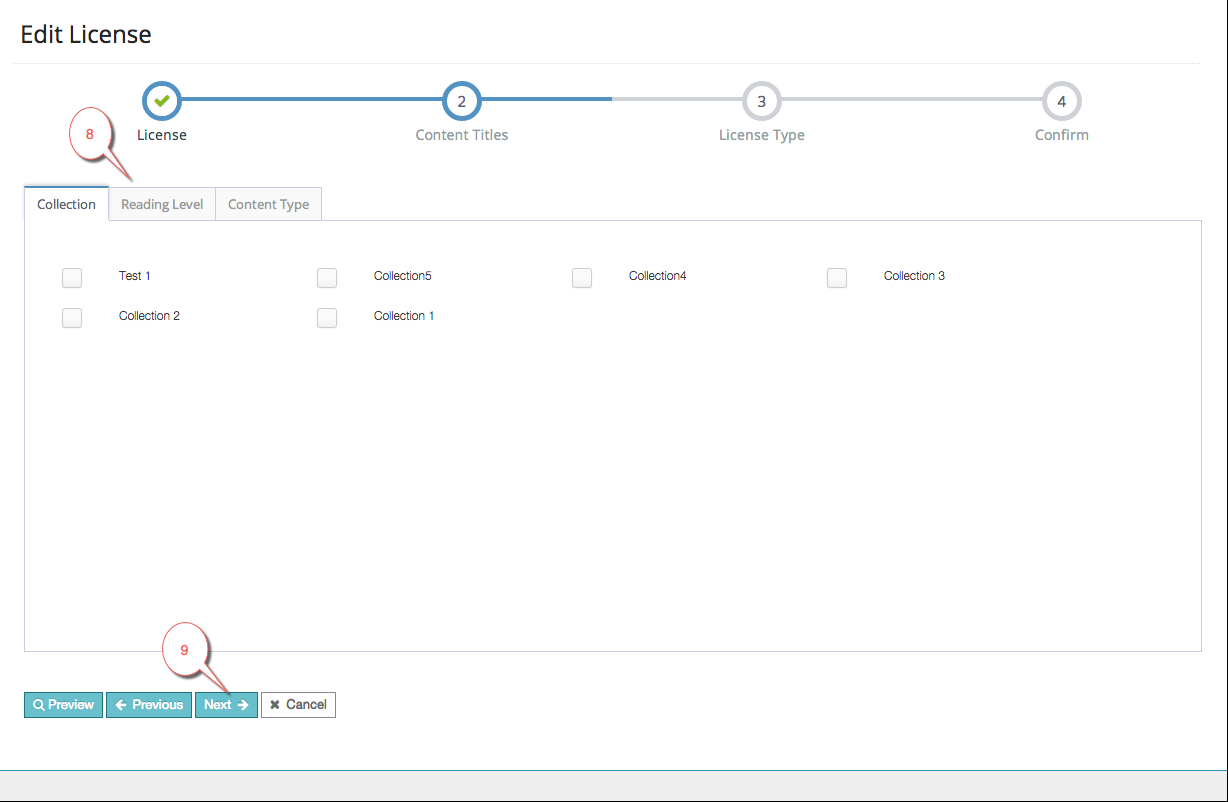Click the Confirm step label
1228x802 pixels.
pos(1062,135)
